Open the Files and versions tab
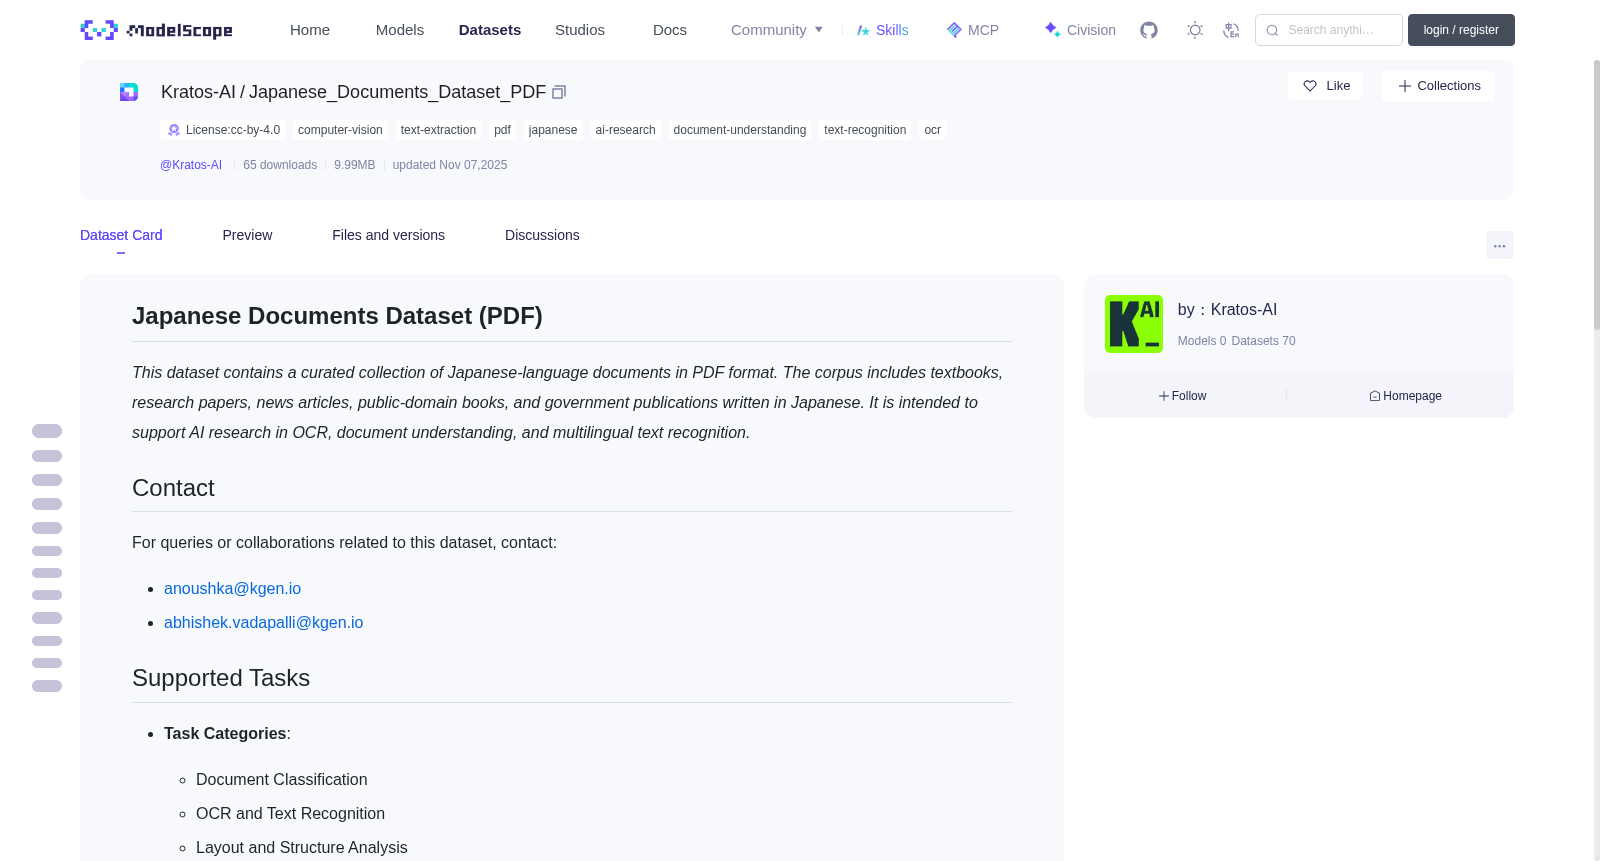 (x=388, y=235)
